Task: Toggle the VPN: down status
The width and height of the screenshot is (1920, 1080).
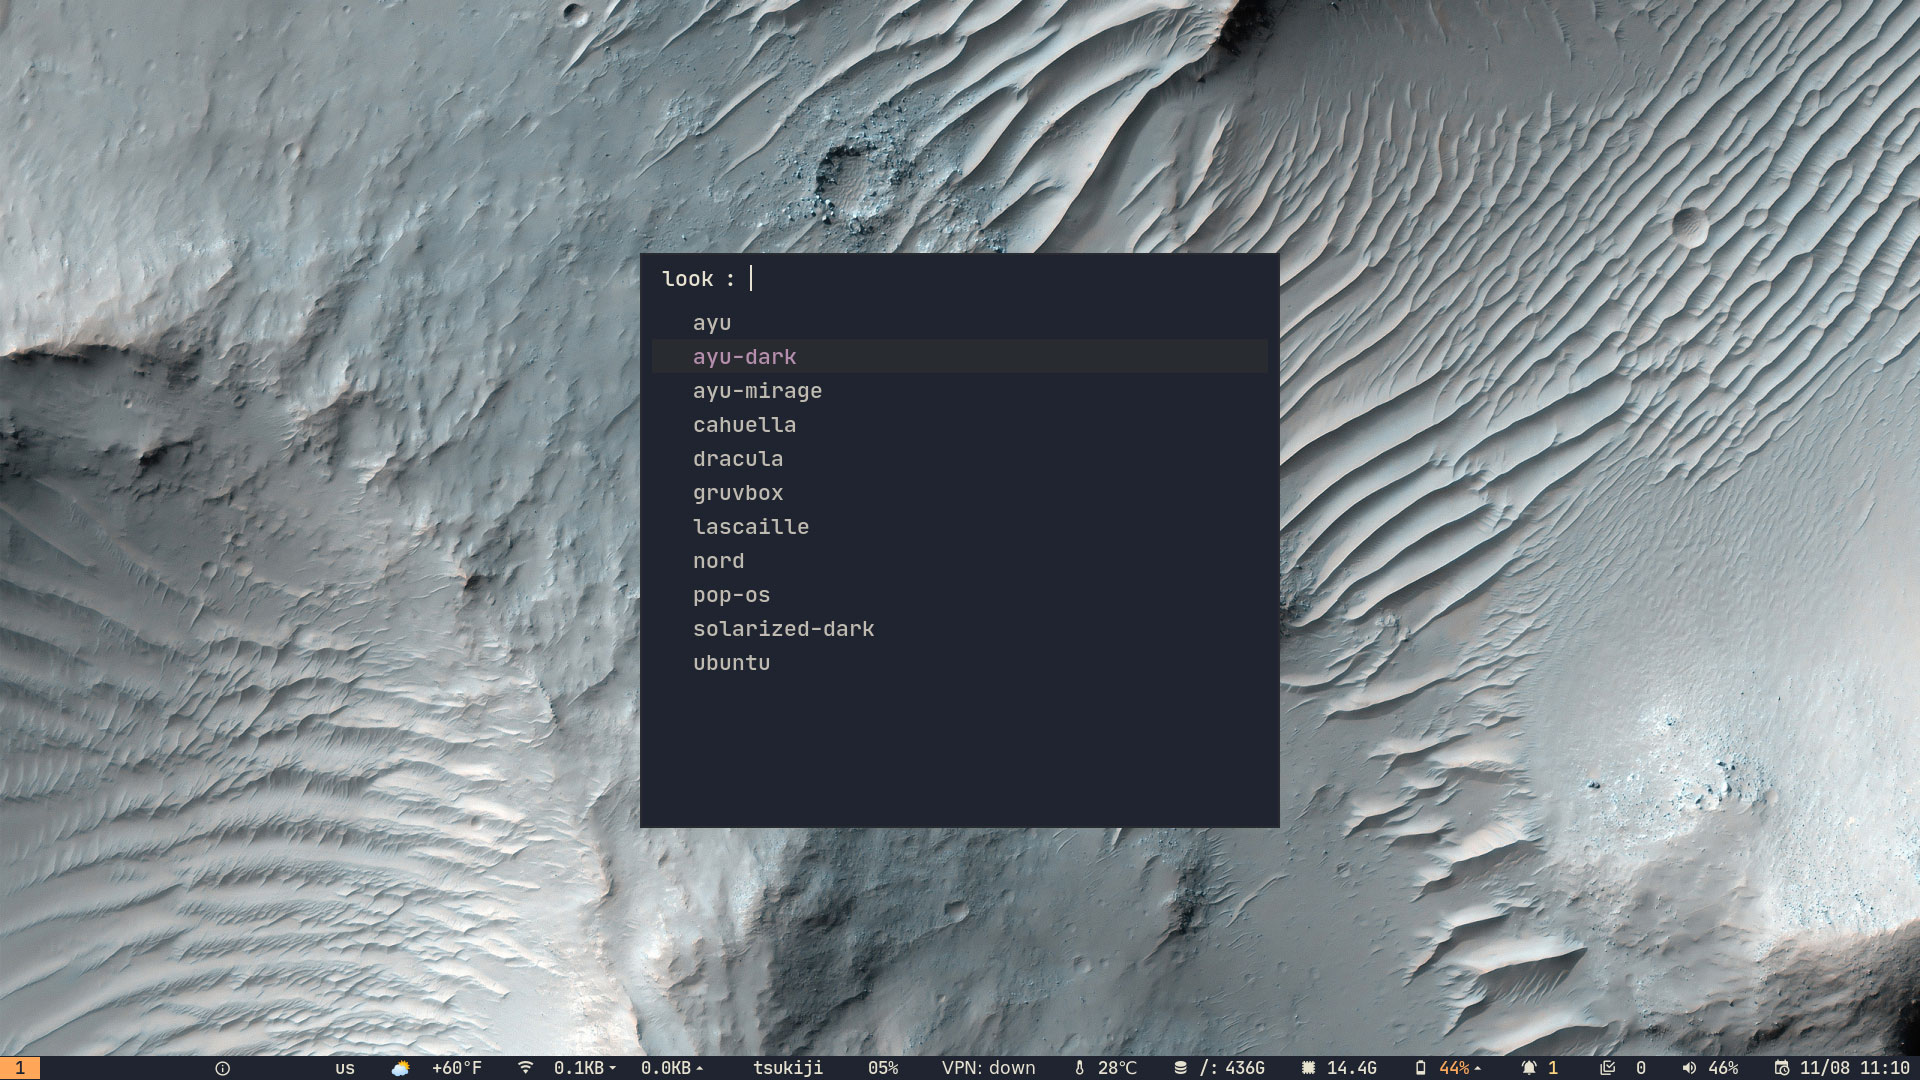Action: (x=988, y=1068)
